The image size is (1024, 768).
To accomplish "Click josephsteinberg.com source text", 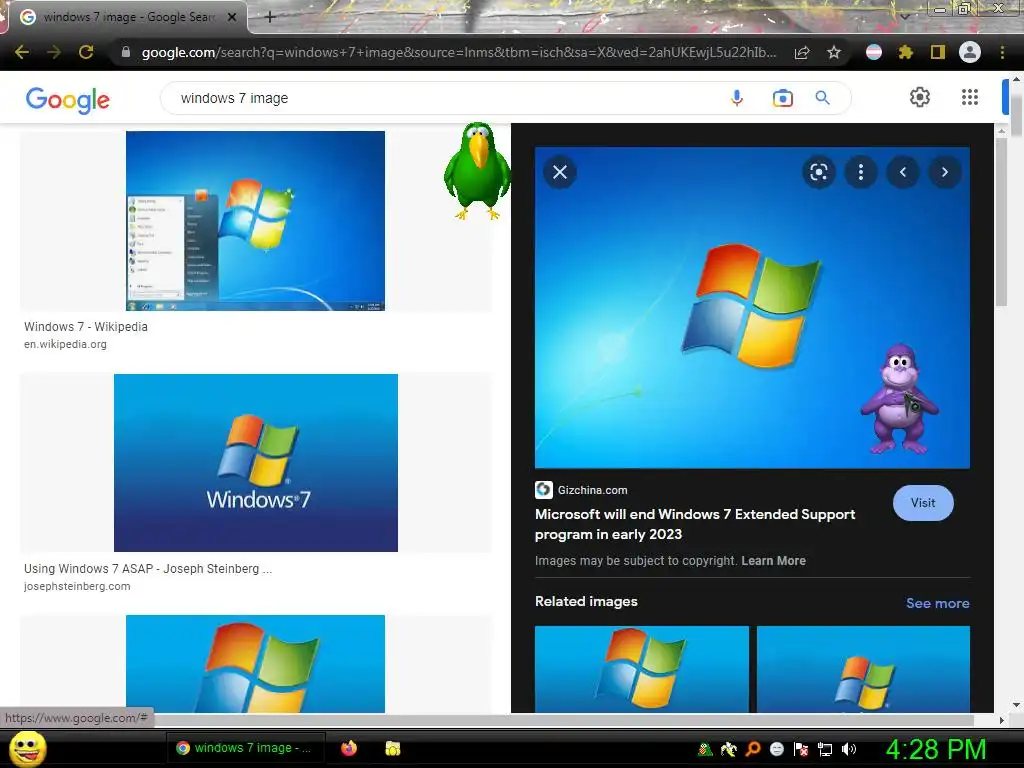I will [x=77, y=586].
